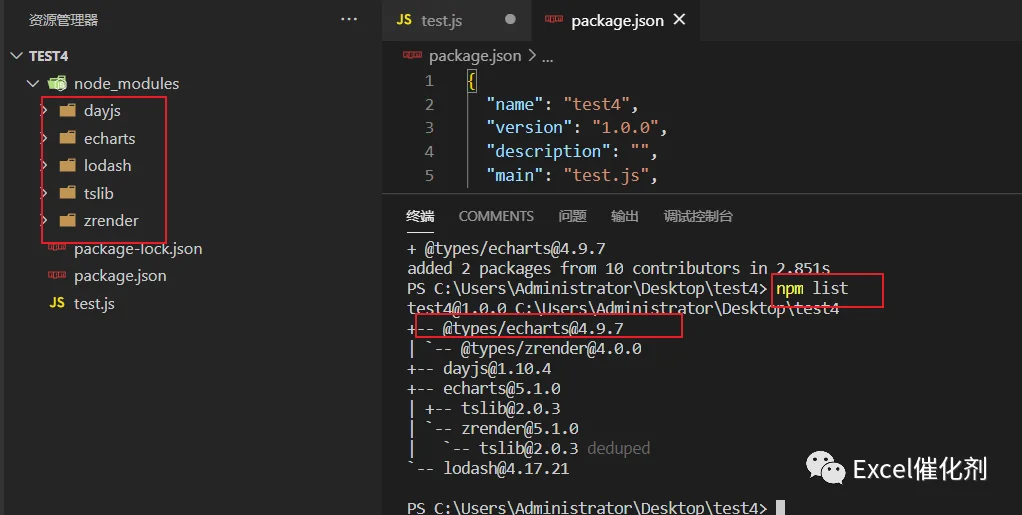The image size is (1022, 515).
Task: Open package-lock.json in the explorer
Action: (138, 249)
